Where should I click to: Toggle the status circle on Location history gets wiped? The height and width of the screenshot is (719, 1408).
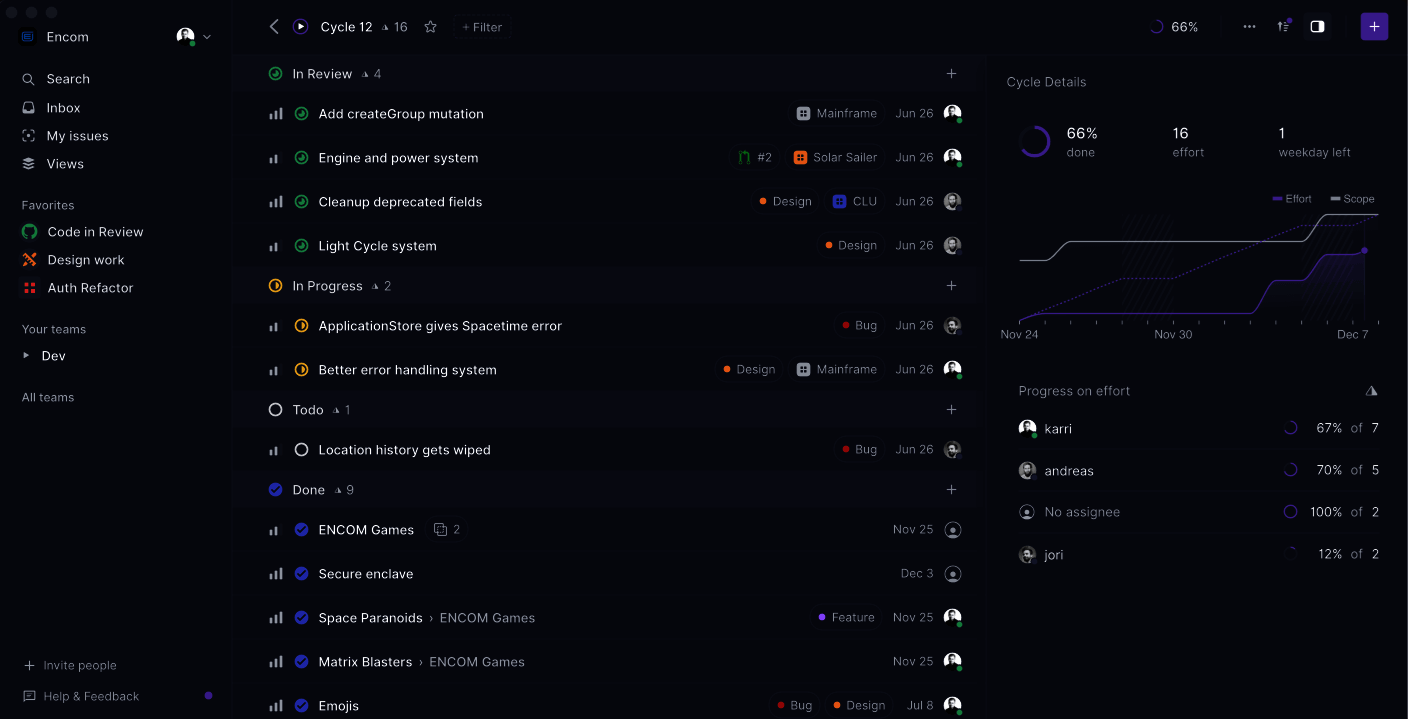click(301, 449)
